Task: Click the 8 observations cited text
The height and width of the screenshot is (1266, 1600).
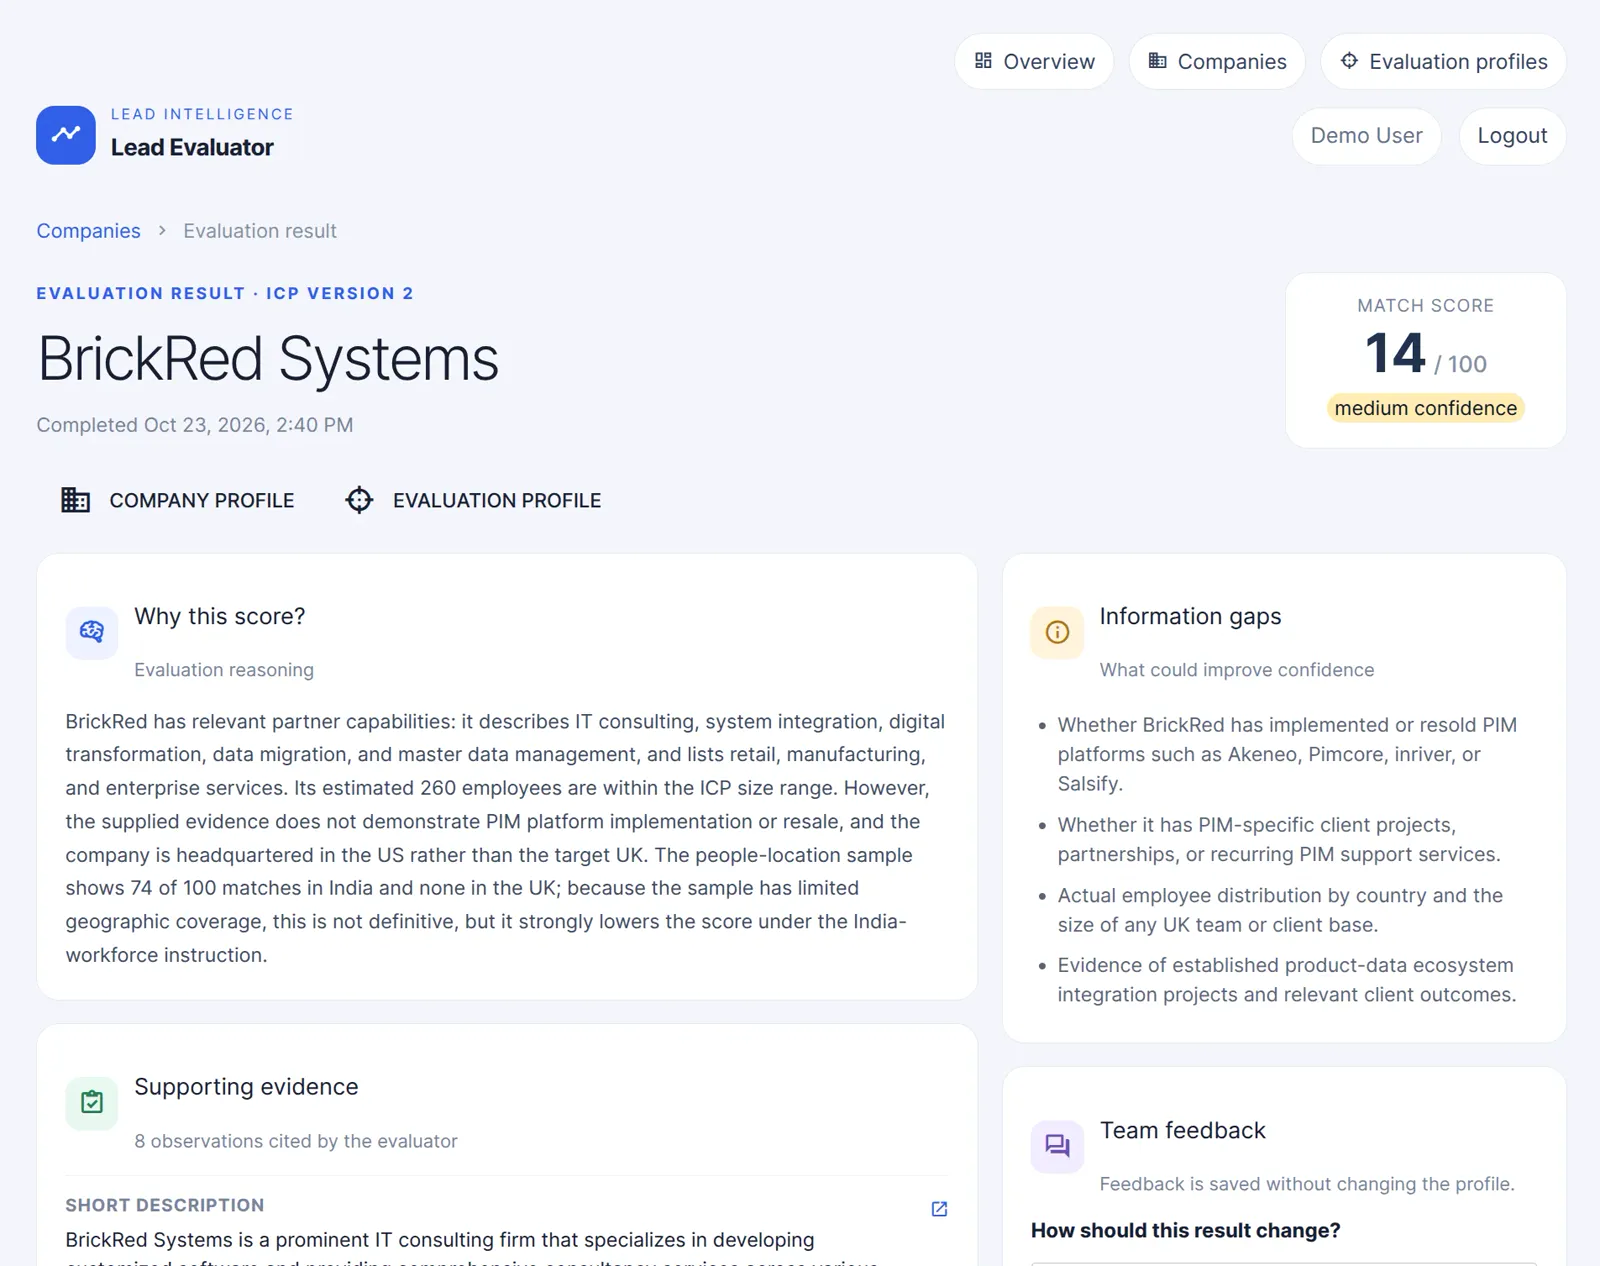Action: click(x=296, y=1141)
